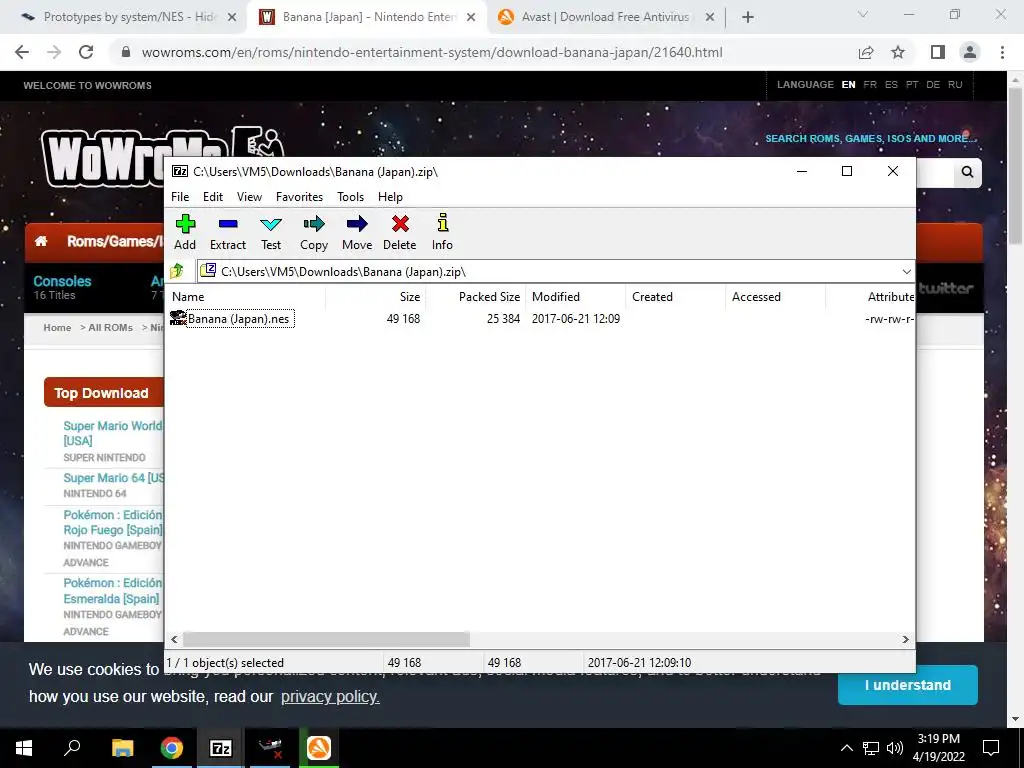Viewport: 1024px width, 768px height.
Task: Open Super Mario 64 top download link
Action: tap(114, 477)
